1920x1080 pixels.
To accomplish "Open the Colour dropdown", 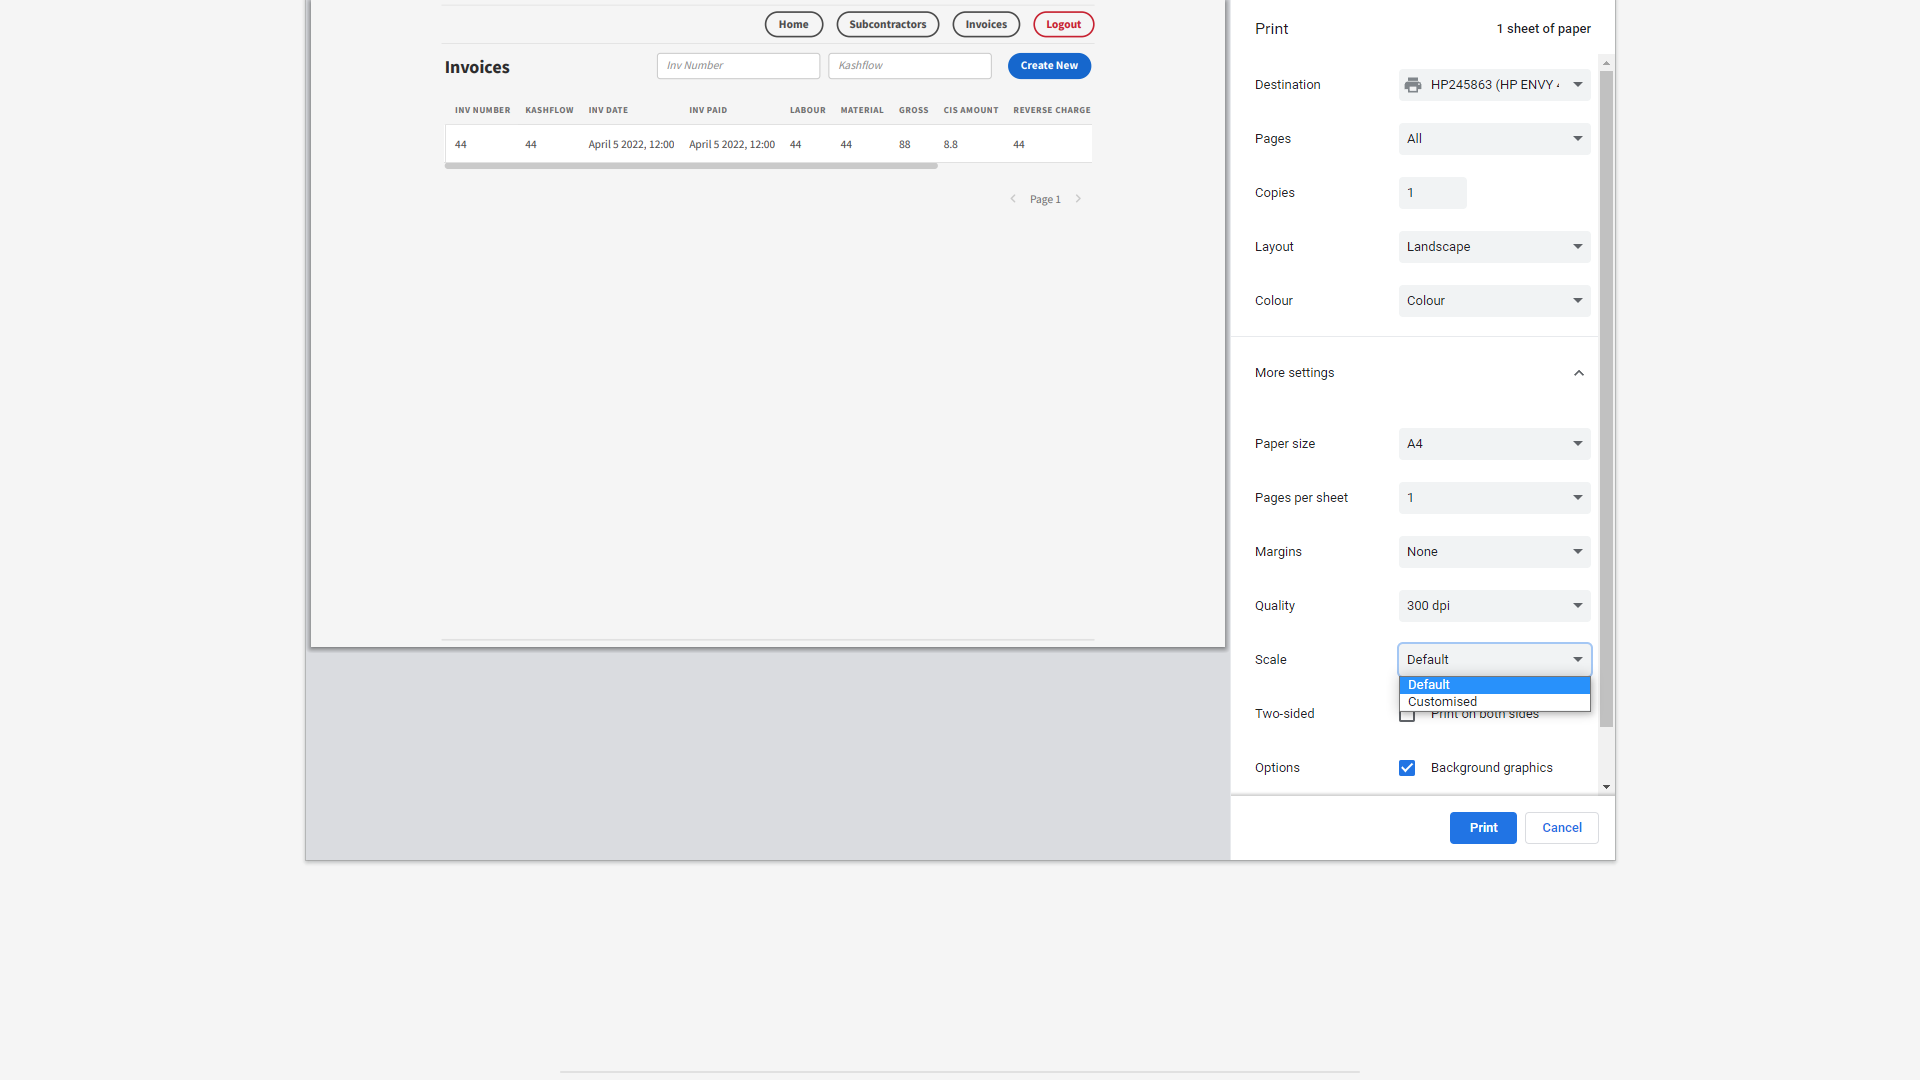I will coord(1493,300).
